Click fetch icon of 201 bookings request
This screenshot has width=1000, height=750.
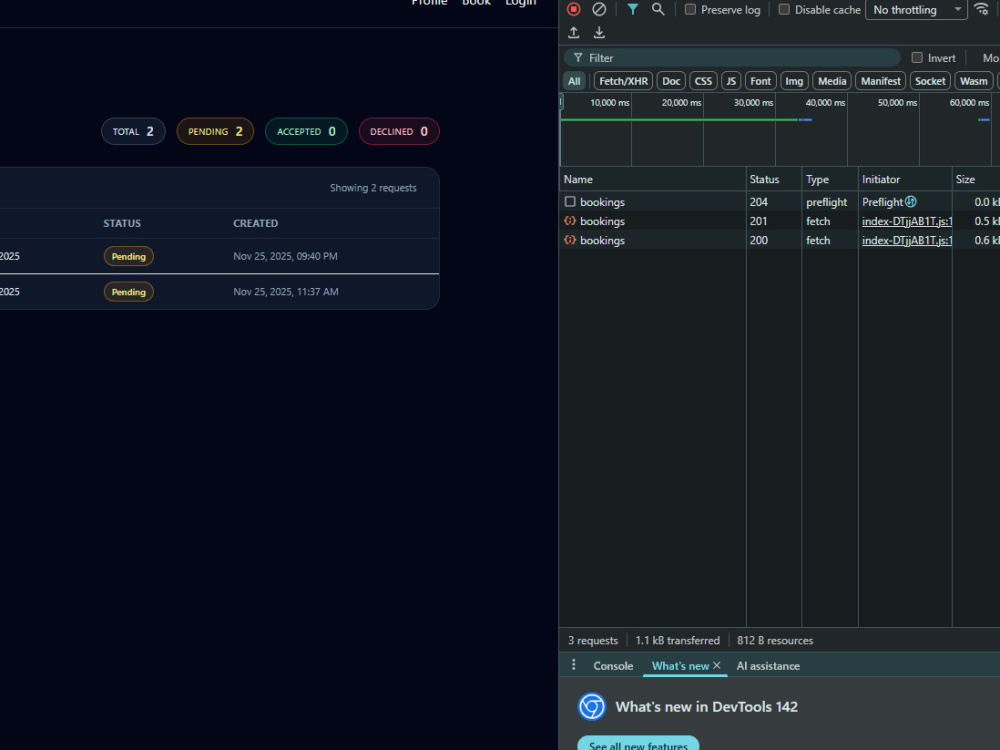point(570,221)
